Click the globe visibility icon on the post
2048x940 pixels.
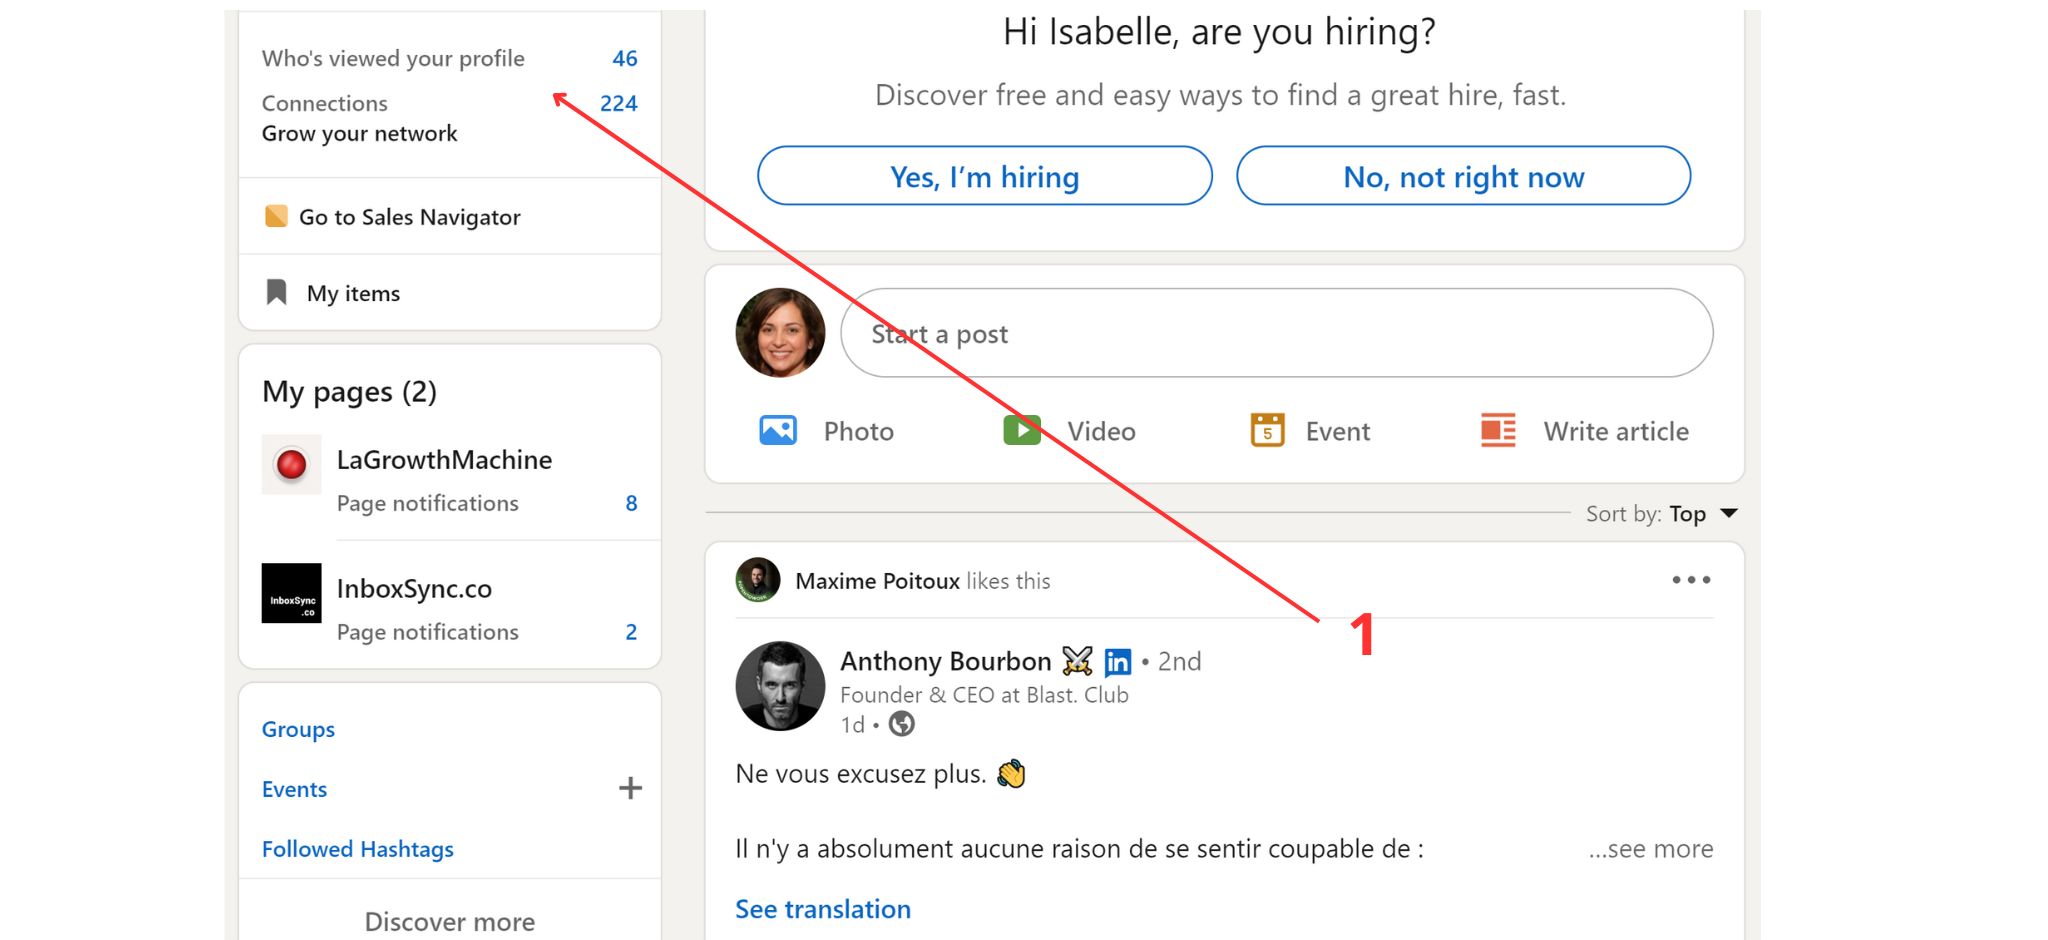tap(902, 724)
